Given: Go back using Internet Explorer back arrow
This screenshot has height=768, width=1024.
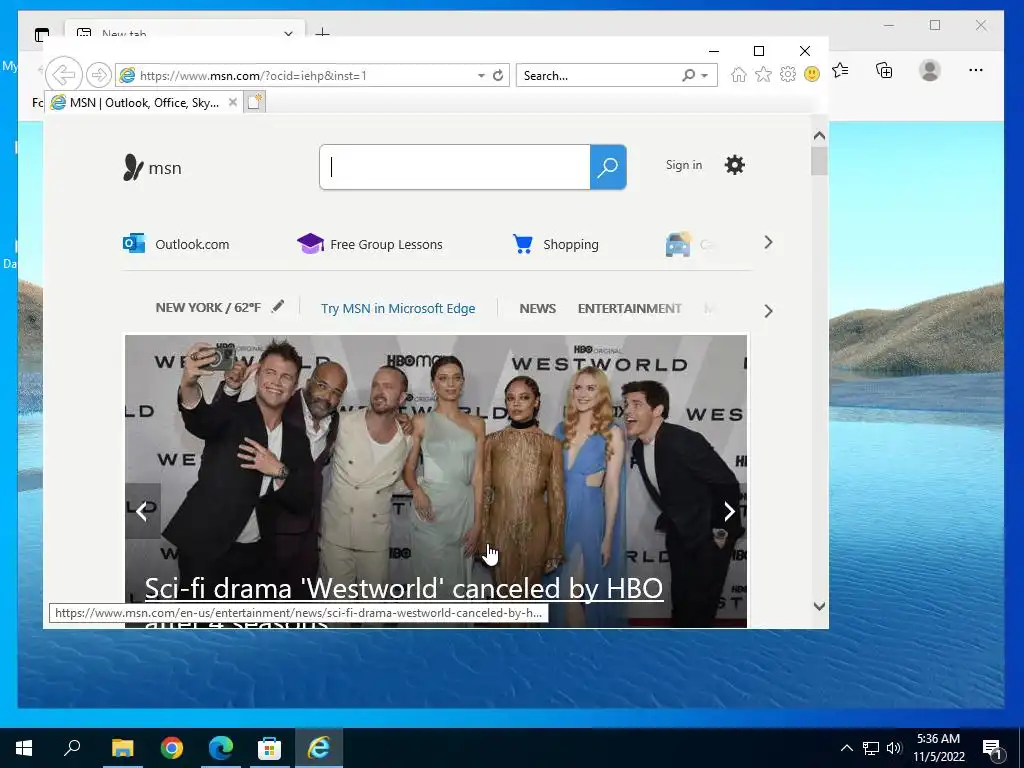Looking at the screenshot, I should click(63, 75).
